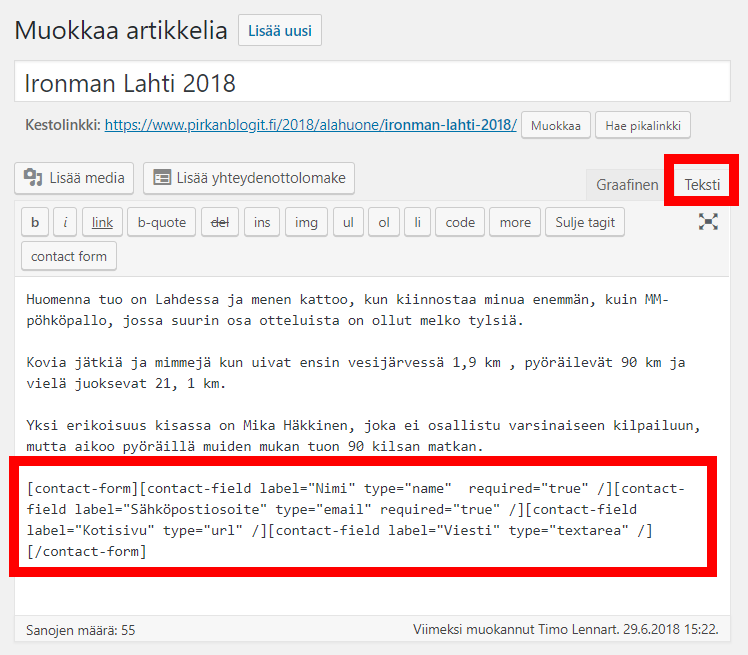Click the italic 'i' quicktag button
This screenshot has width=748, height=655.
65,222
